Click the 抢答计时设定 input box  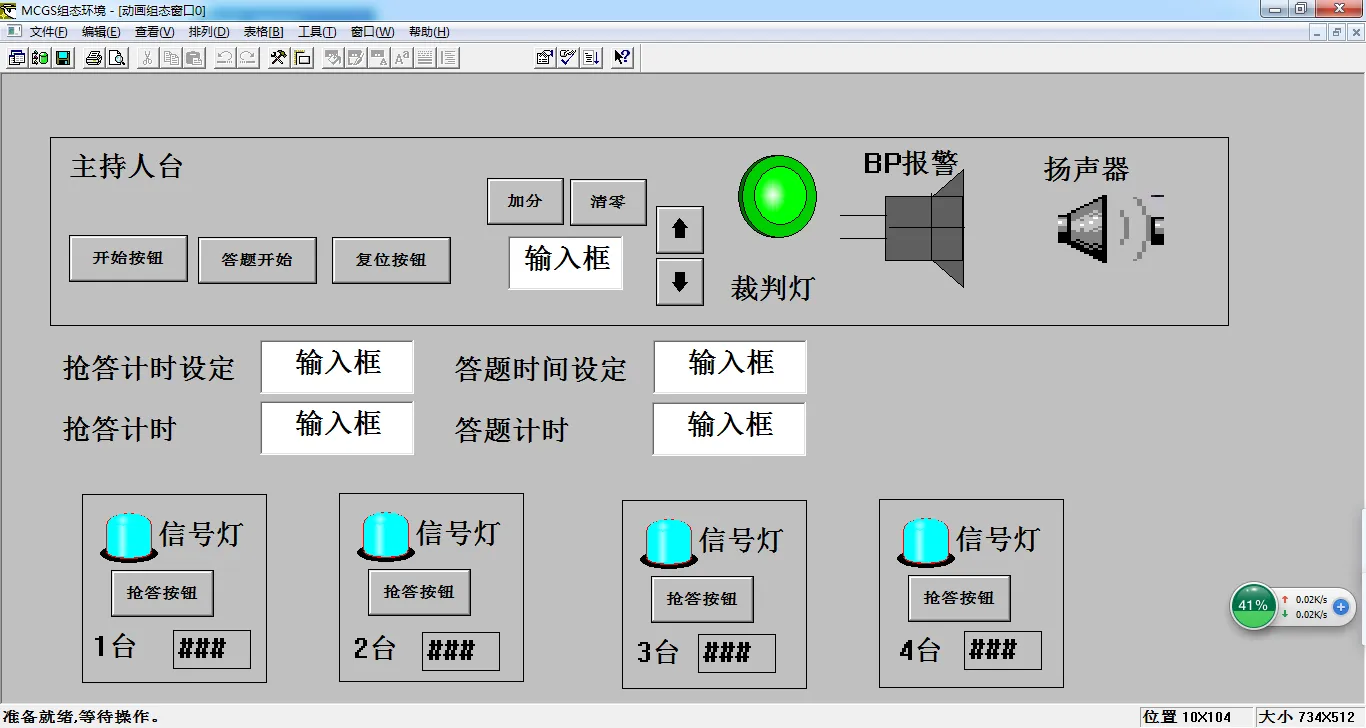click(x=337, y=366)
